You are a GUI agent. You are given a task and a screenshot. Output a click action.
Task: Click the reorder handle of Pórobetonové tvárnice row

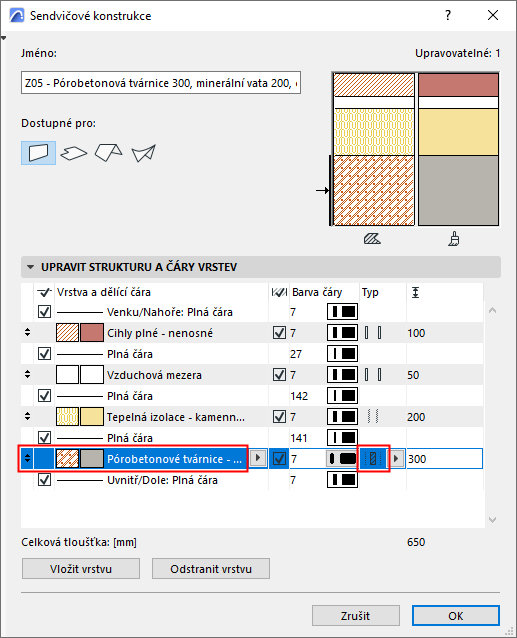[x=27, y=459]
